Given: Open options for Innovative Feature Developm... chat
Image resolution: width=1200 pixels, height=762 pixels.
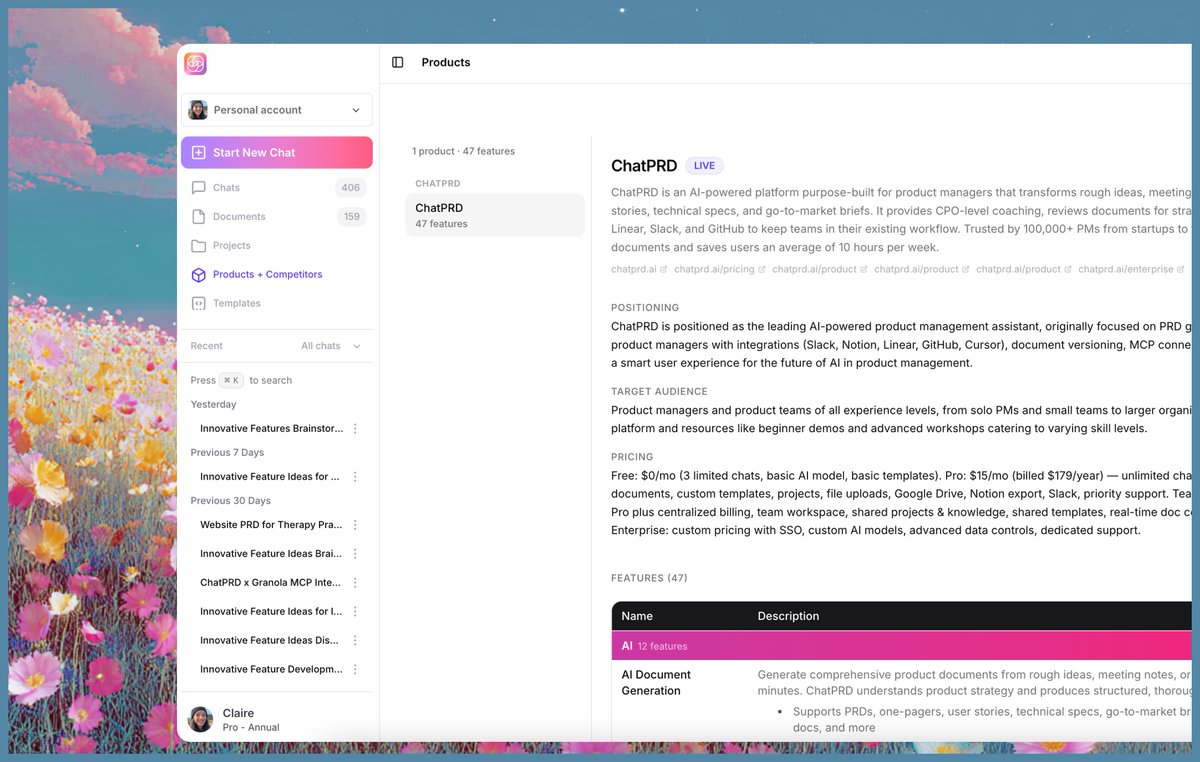Looking at the screenshot, I should 355,670.
